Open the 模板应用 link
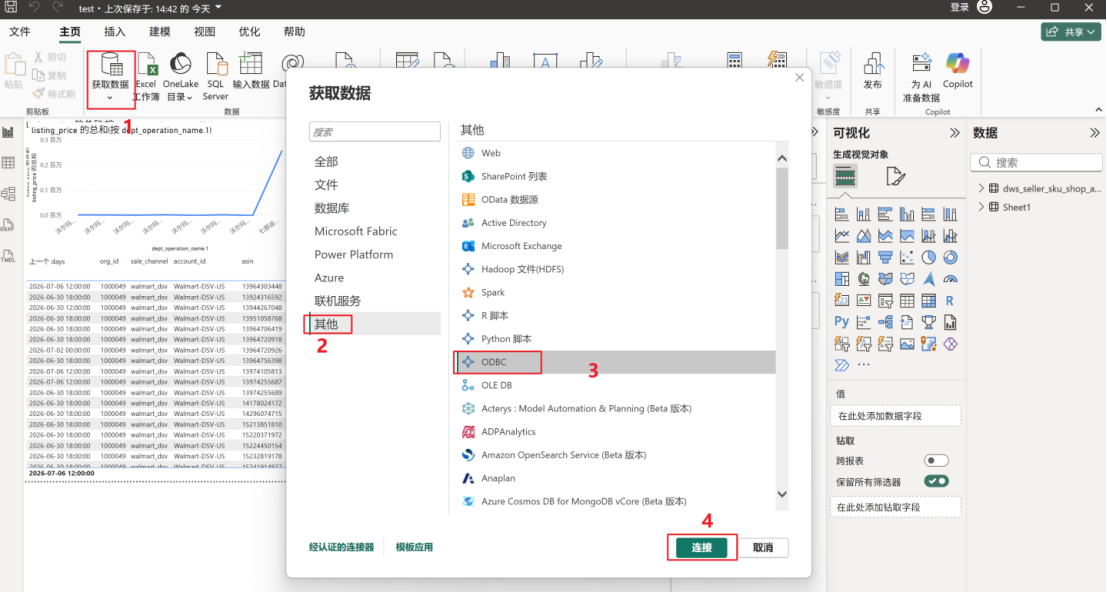This screenshot has width=1107, height=593. [x=414, y=547]
